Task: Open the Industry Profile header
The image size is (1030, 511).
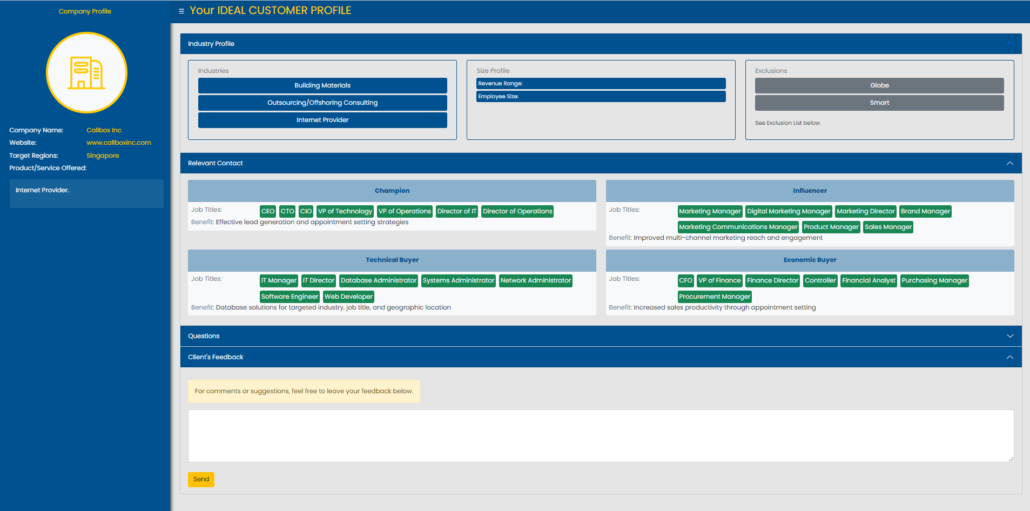Action: 601,44
